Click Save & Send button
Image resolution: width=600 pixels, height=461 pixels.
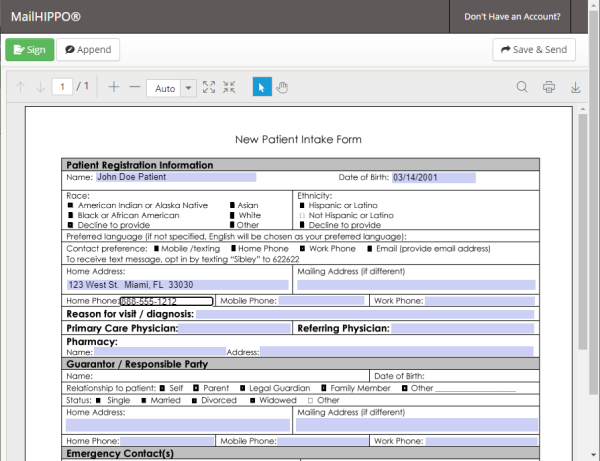(534, 50)
